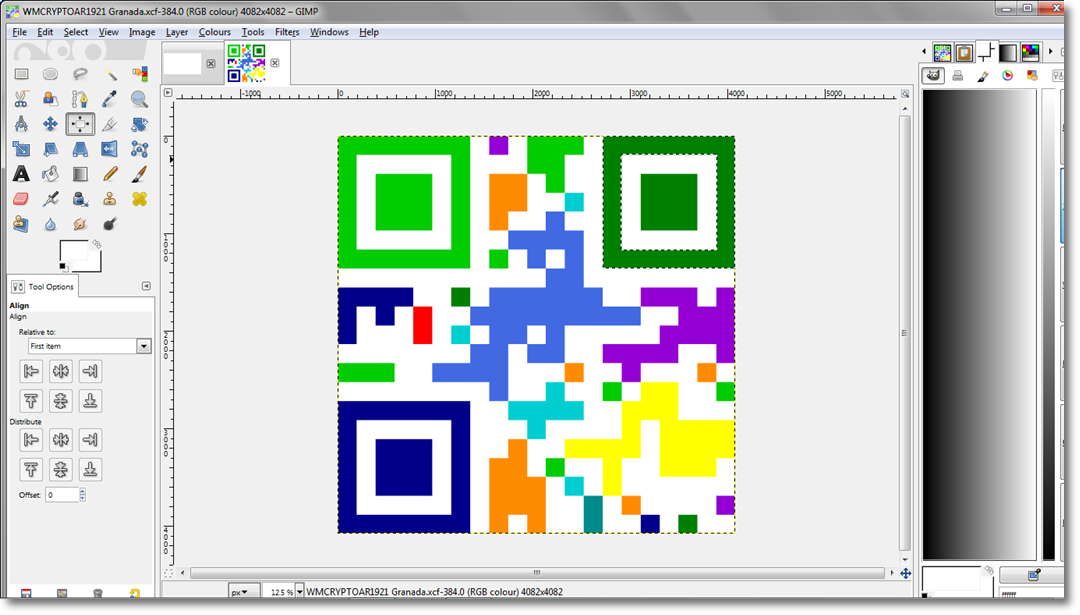Select the Crop knife tool

point(110,124)
